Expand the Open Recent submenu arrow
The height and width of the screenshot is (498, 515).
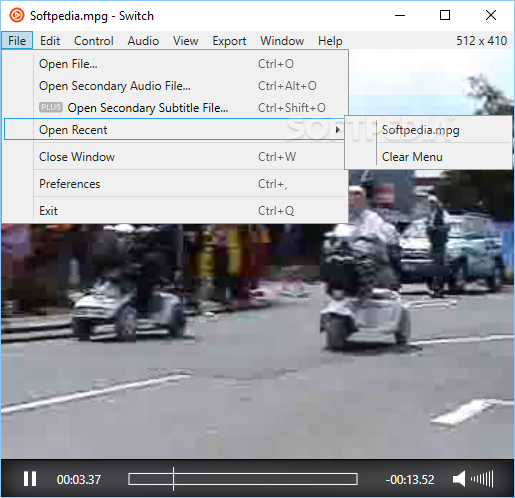338,129
